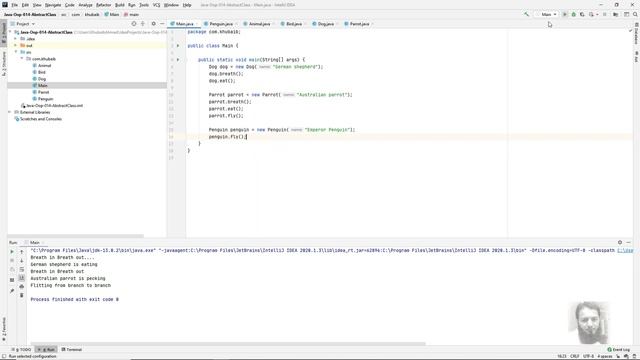Screen dimensions: 640x360
Task: Switch to the Animal.java tab
Action: pos(259,24)
